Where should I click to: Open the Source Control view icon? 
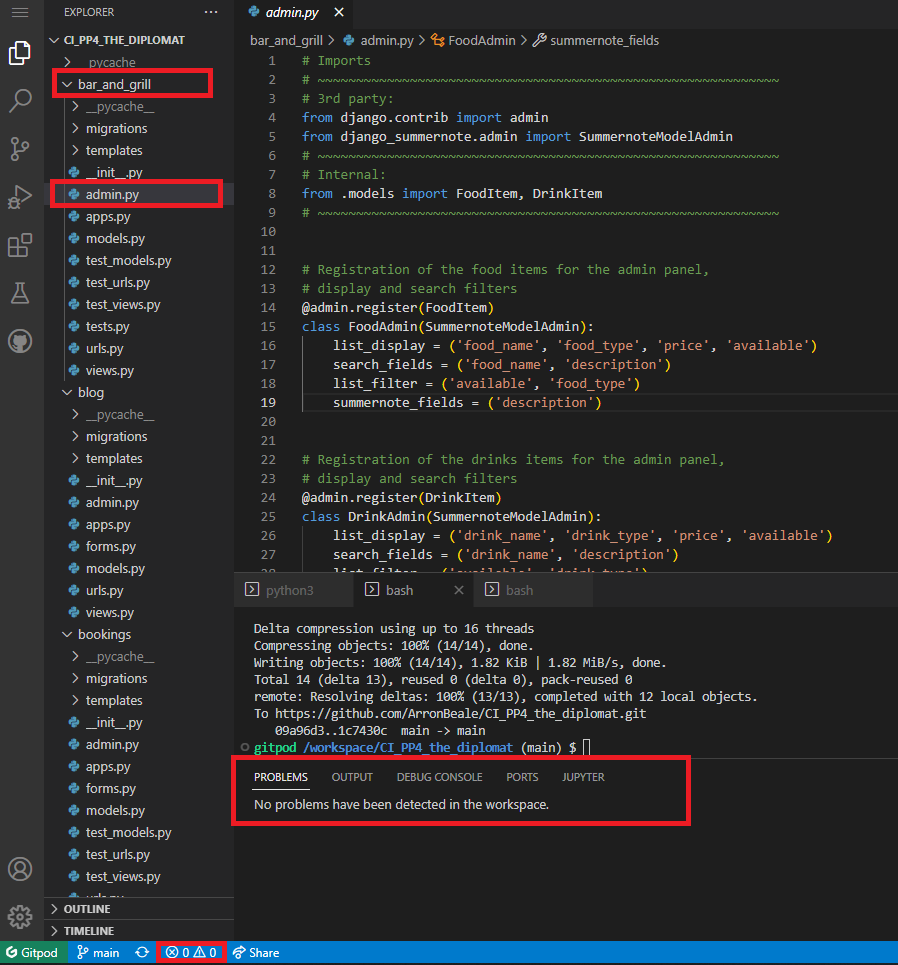point(20,149)
